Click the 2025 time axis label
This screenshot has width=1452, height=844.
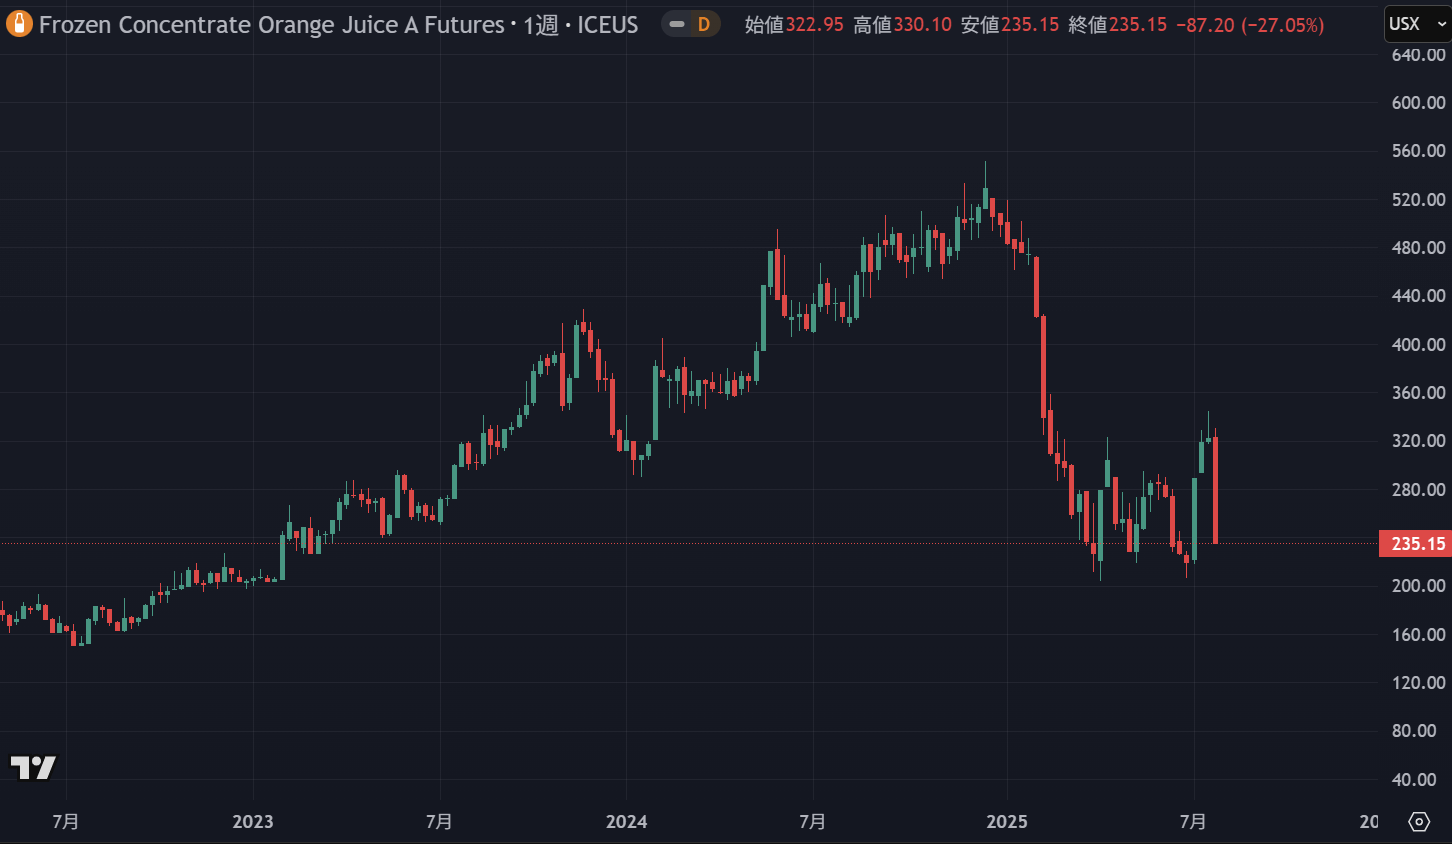[x=1007, y=822]
